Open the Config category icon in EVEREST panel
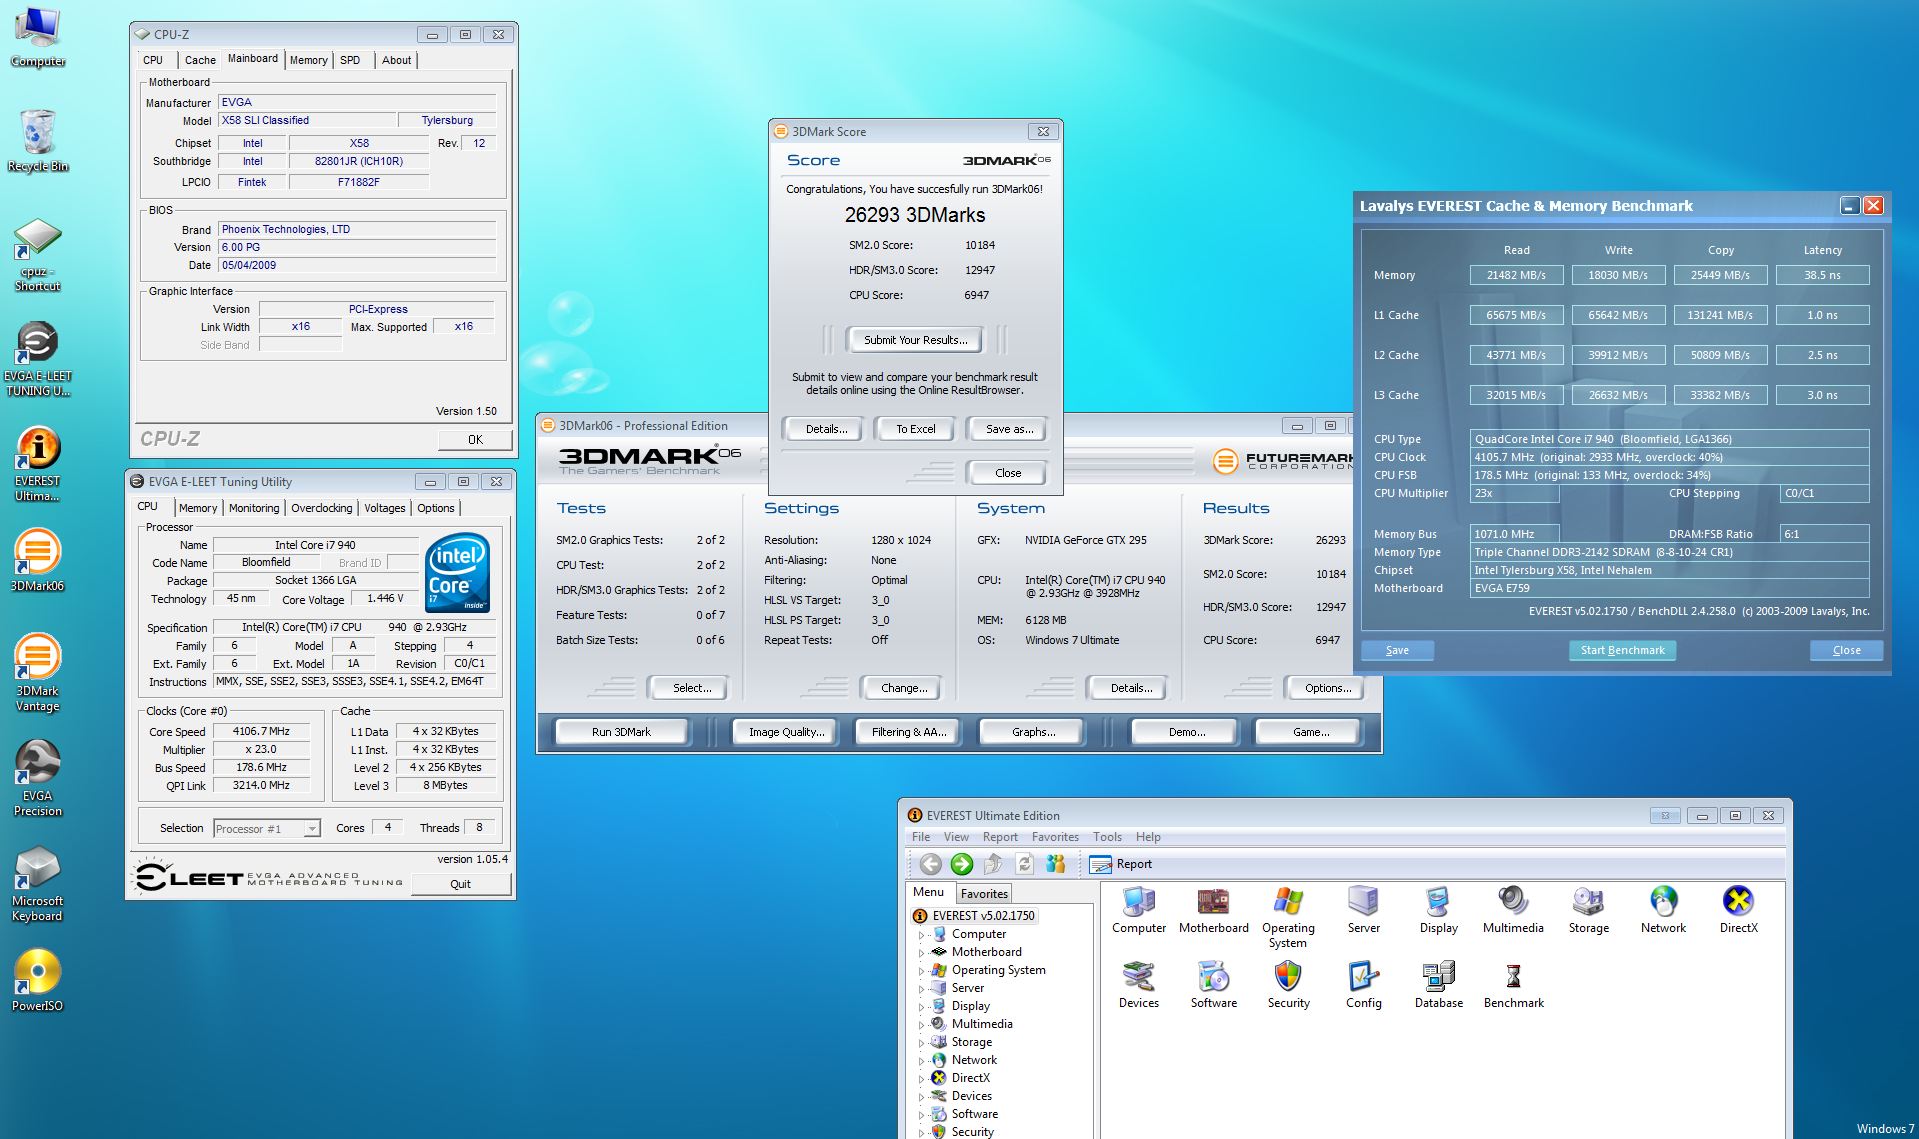This screenshot has height=1139, width=1919. [1363, 986]
